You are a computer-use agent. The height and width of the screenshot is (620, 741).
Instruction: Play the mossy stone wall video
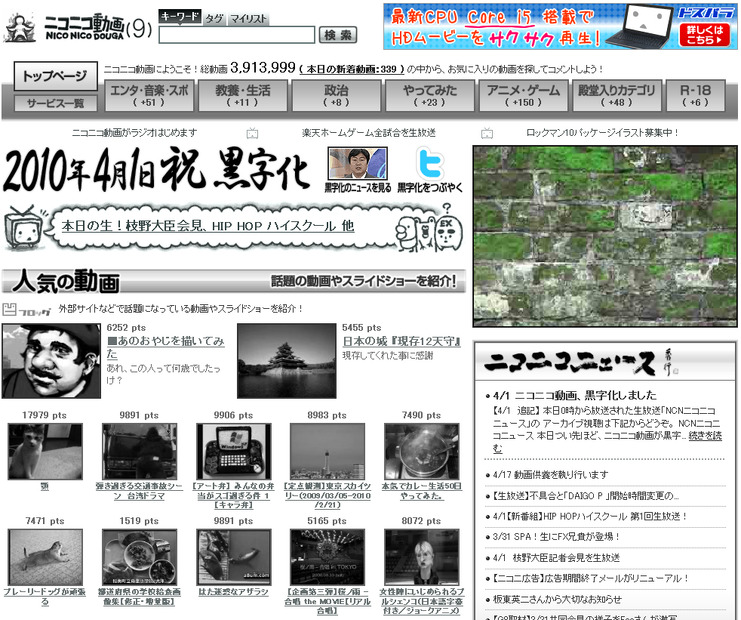click(605, 236)
